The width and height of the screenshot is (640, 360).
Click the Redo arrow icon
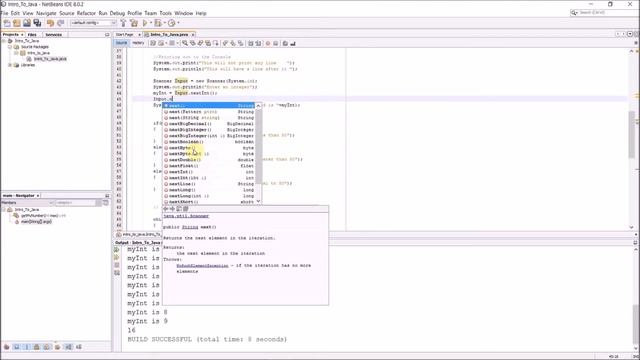(60, 23)
